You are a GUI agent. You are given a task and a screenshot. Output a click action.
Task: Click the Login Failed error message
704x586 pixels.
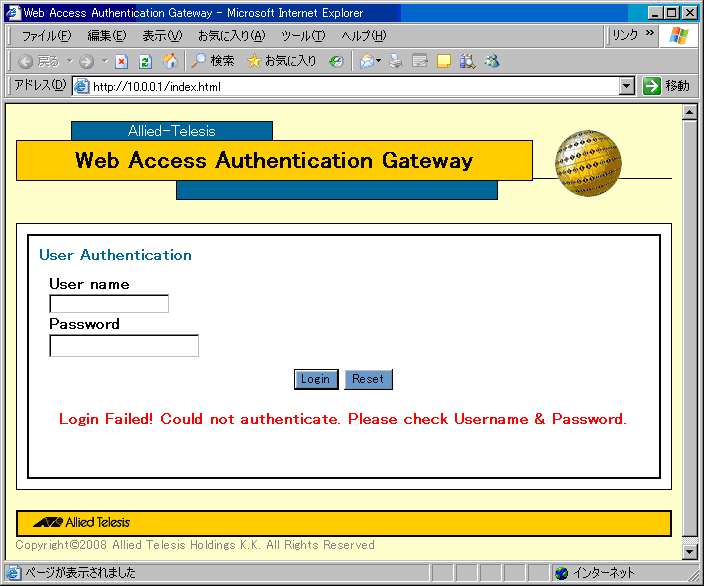[x=343, y=419]
